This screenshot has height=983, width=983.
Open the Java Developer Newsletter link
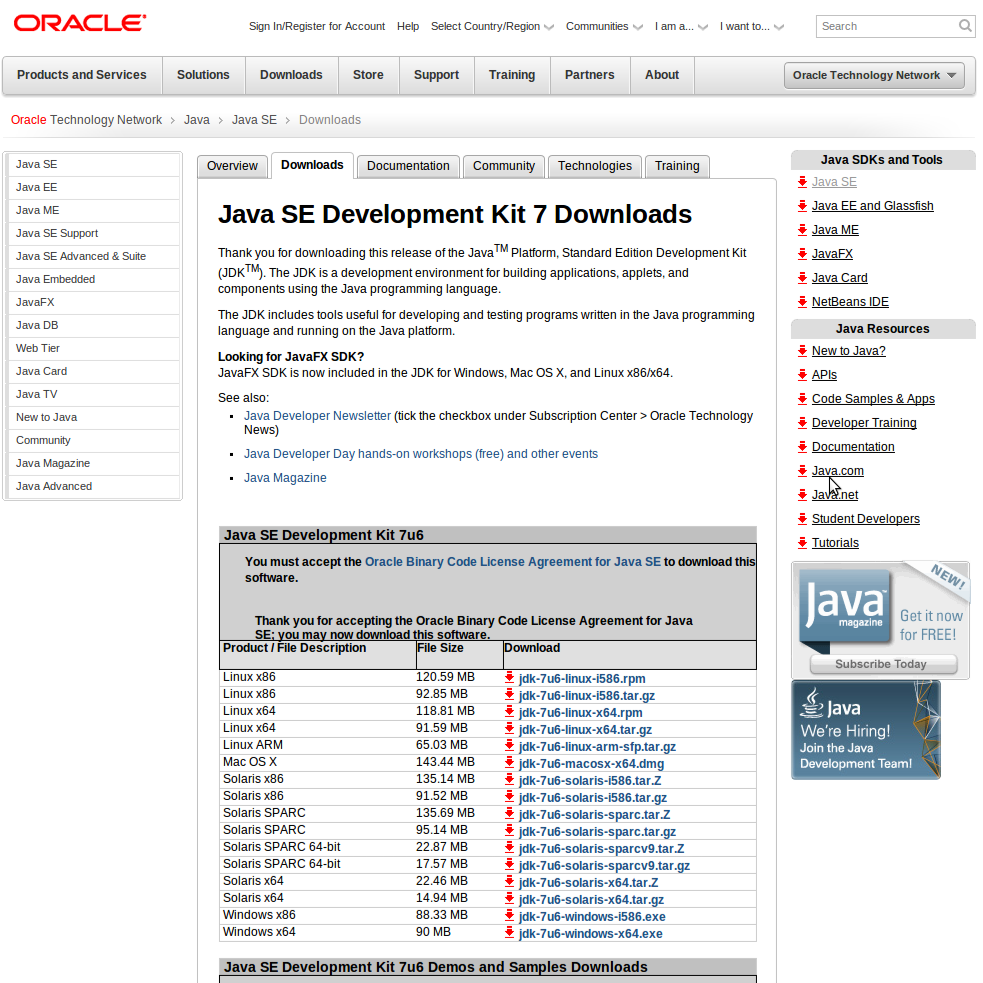(317, 416)
